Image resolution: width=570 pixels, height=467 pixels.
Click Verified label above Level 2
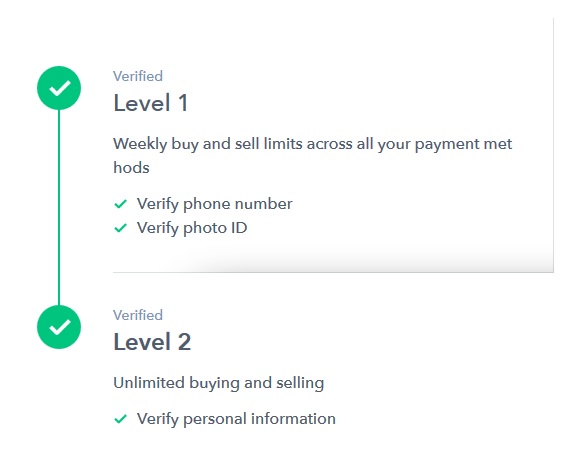click(138, 315)
